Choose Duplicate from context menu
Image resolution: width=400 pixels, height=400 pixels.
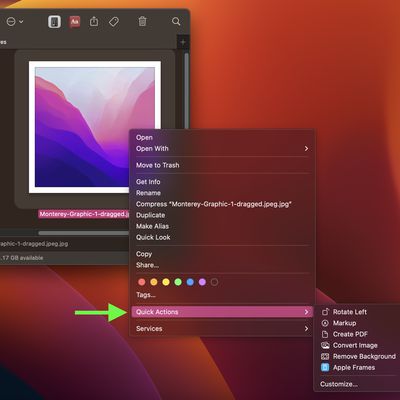[222, 215]
